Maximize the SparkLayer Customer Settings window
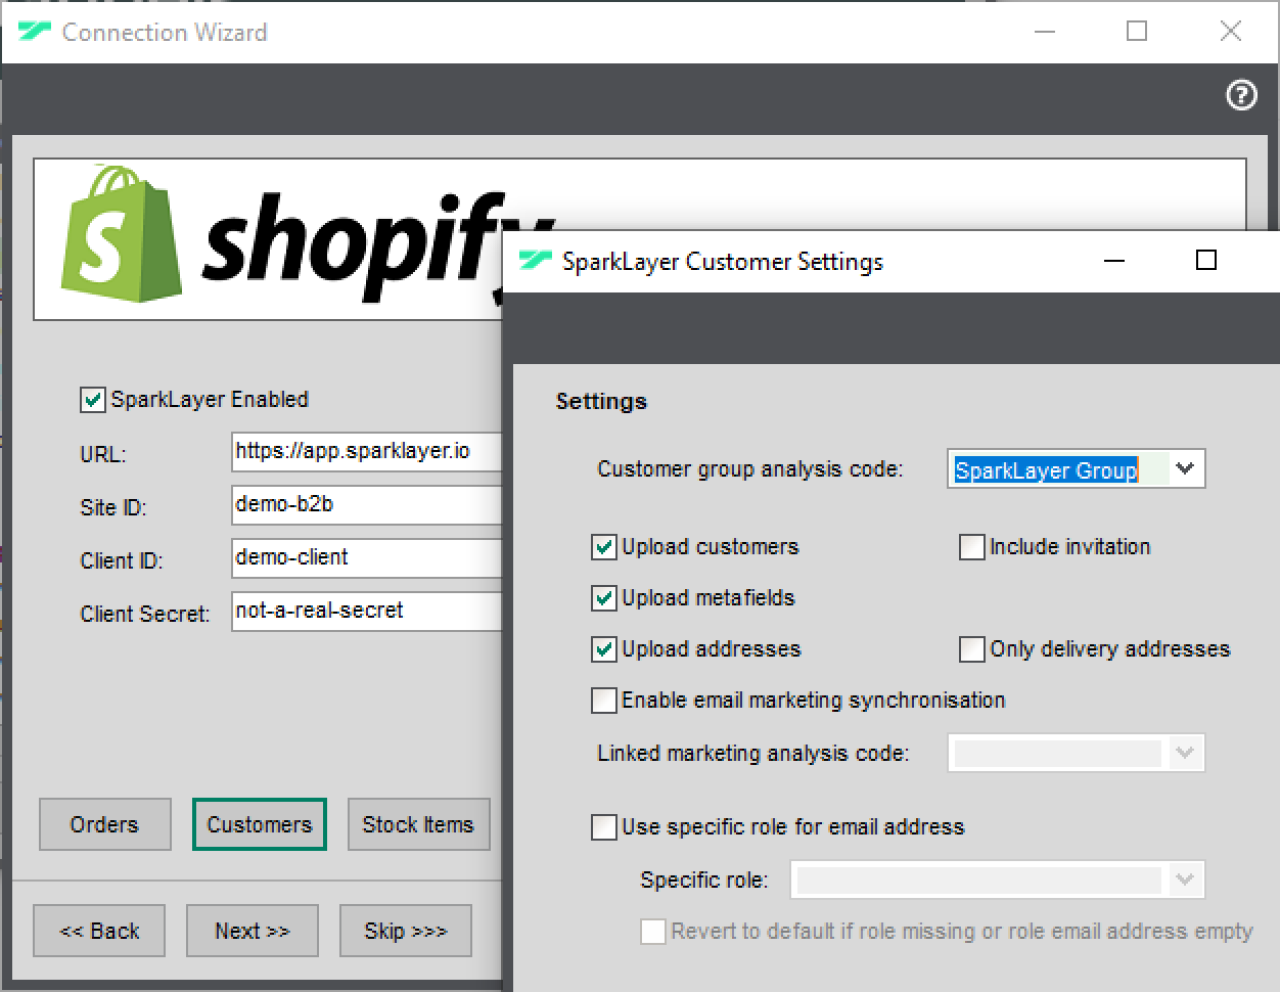The image size is (1280, 992). point(1206,260)
